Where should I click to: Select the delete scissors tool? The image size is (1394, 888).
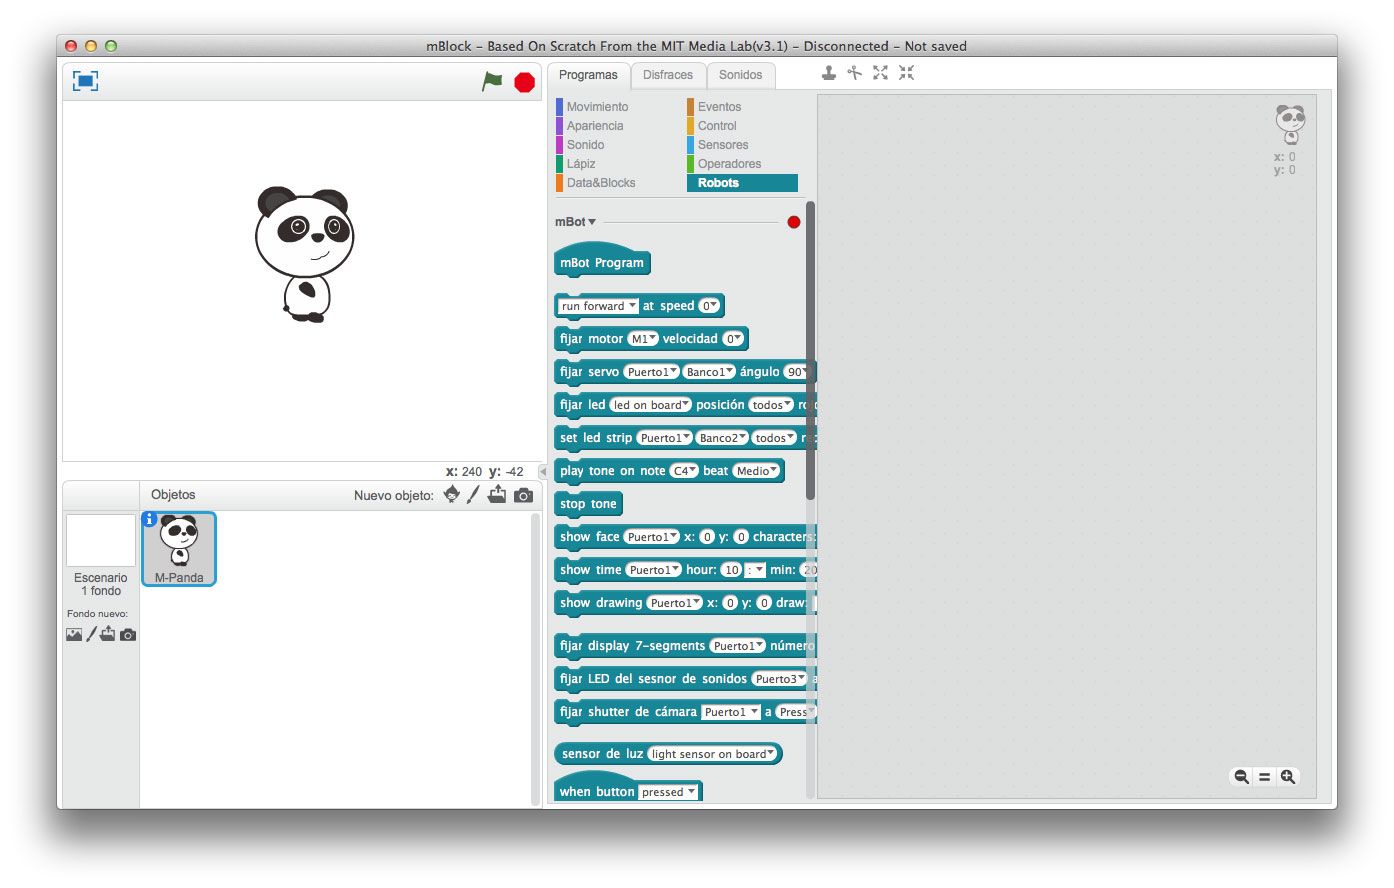(854, 73)
